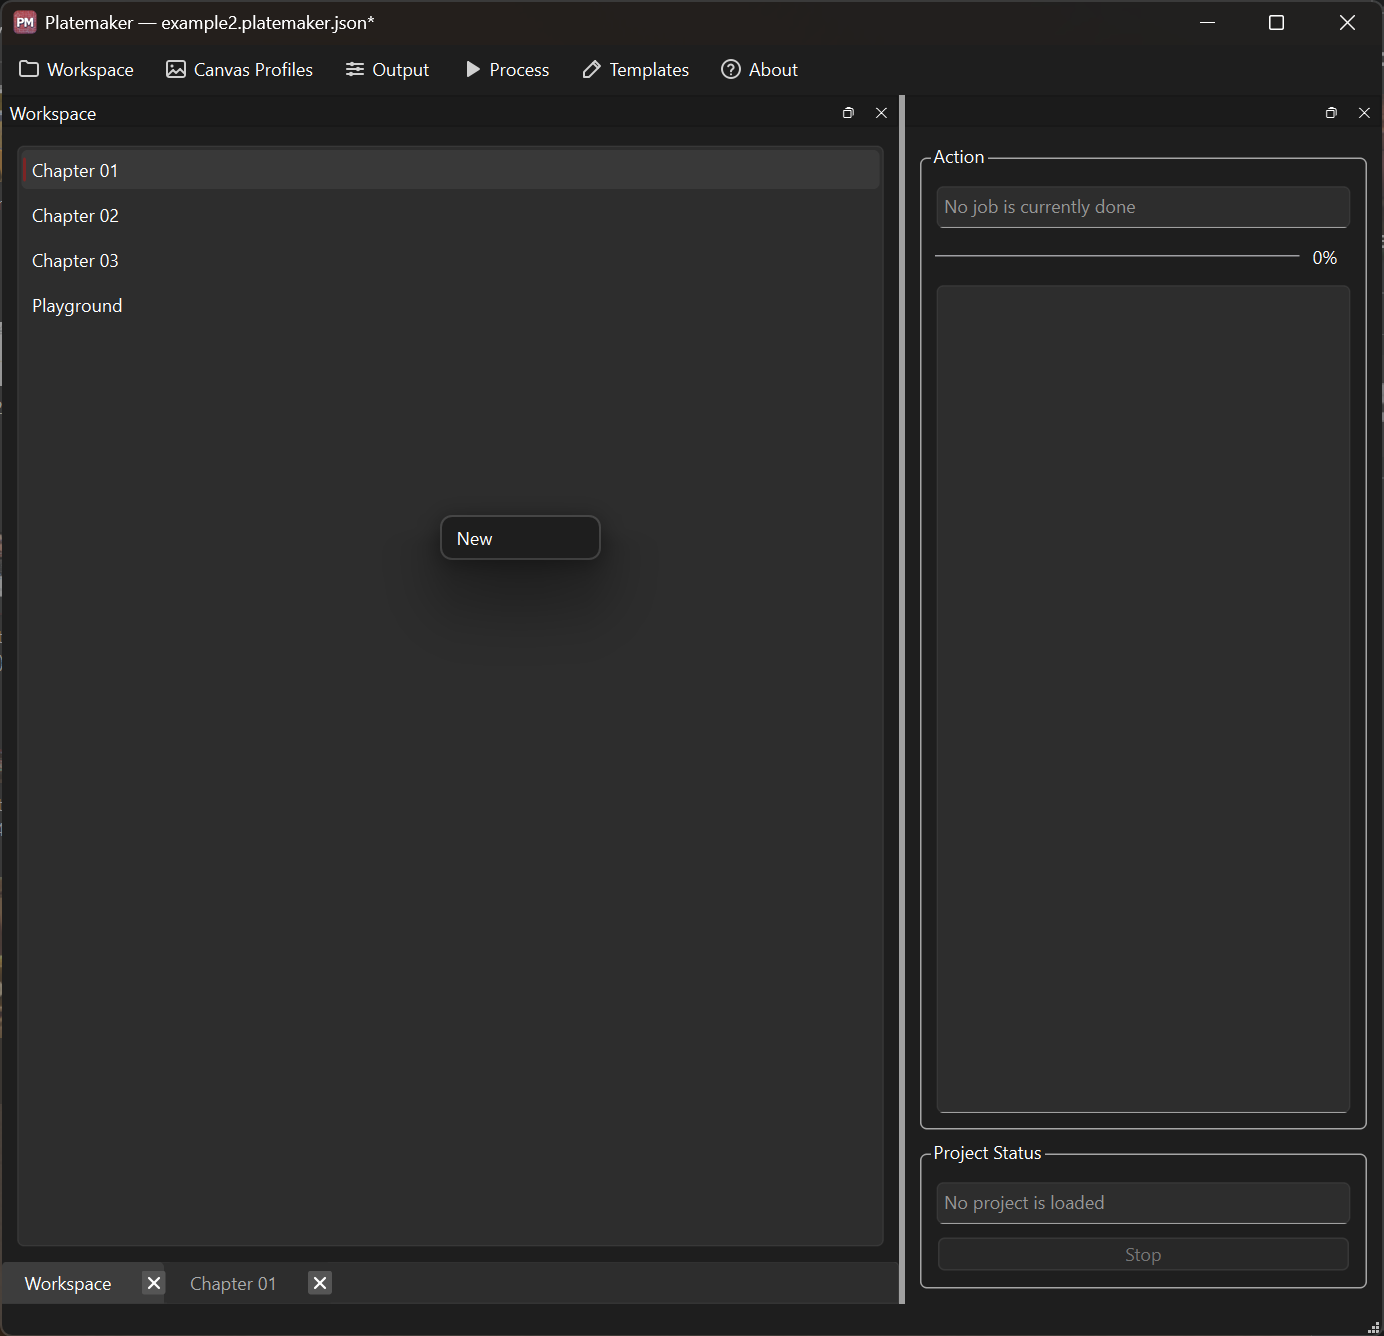This screenshot has height=1336, width=1384.
Task: Close the Platemaker window
Action: tap(1347, 22)
